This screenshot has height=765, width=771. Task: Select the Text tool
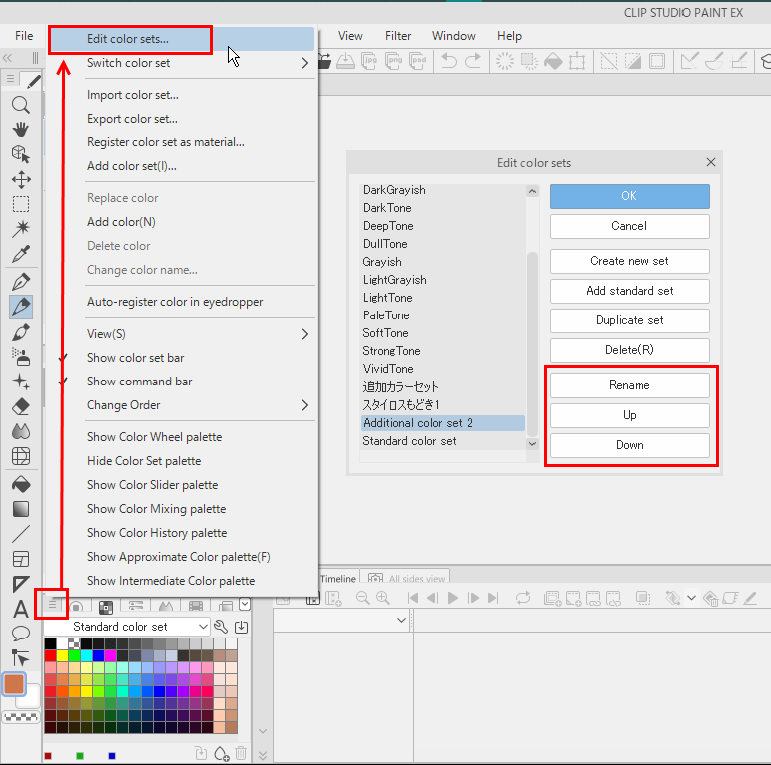click(x=21, y=609)
